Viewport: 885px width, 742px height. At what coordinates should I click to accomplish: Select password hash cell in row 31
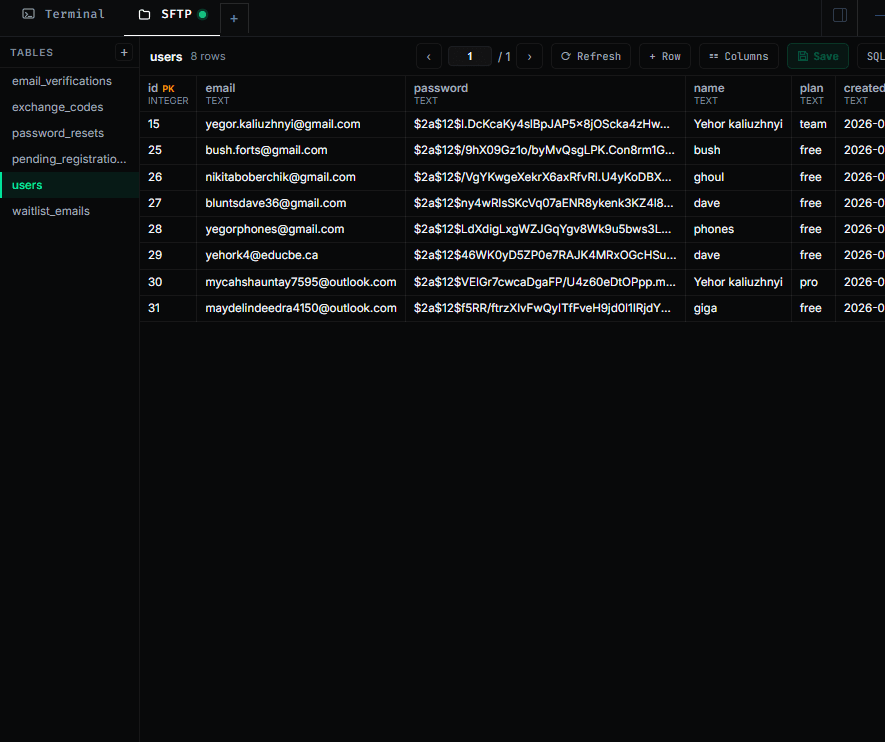(545, 308)
